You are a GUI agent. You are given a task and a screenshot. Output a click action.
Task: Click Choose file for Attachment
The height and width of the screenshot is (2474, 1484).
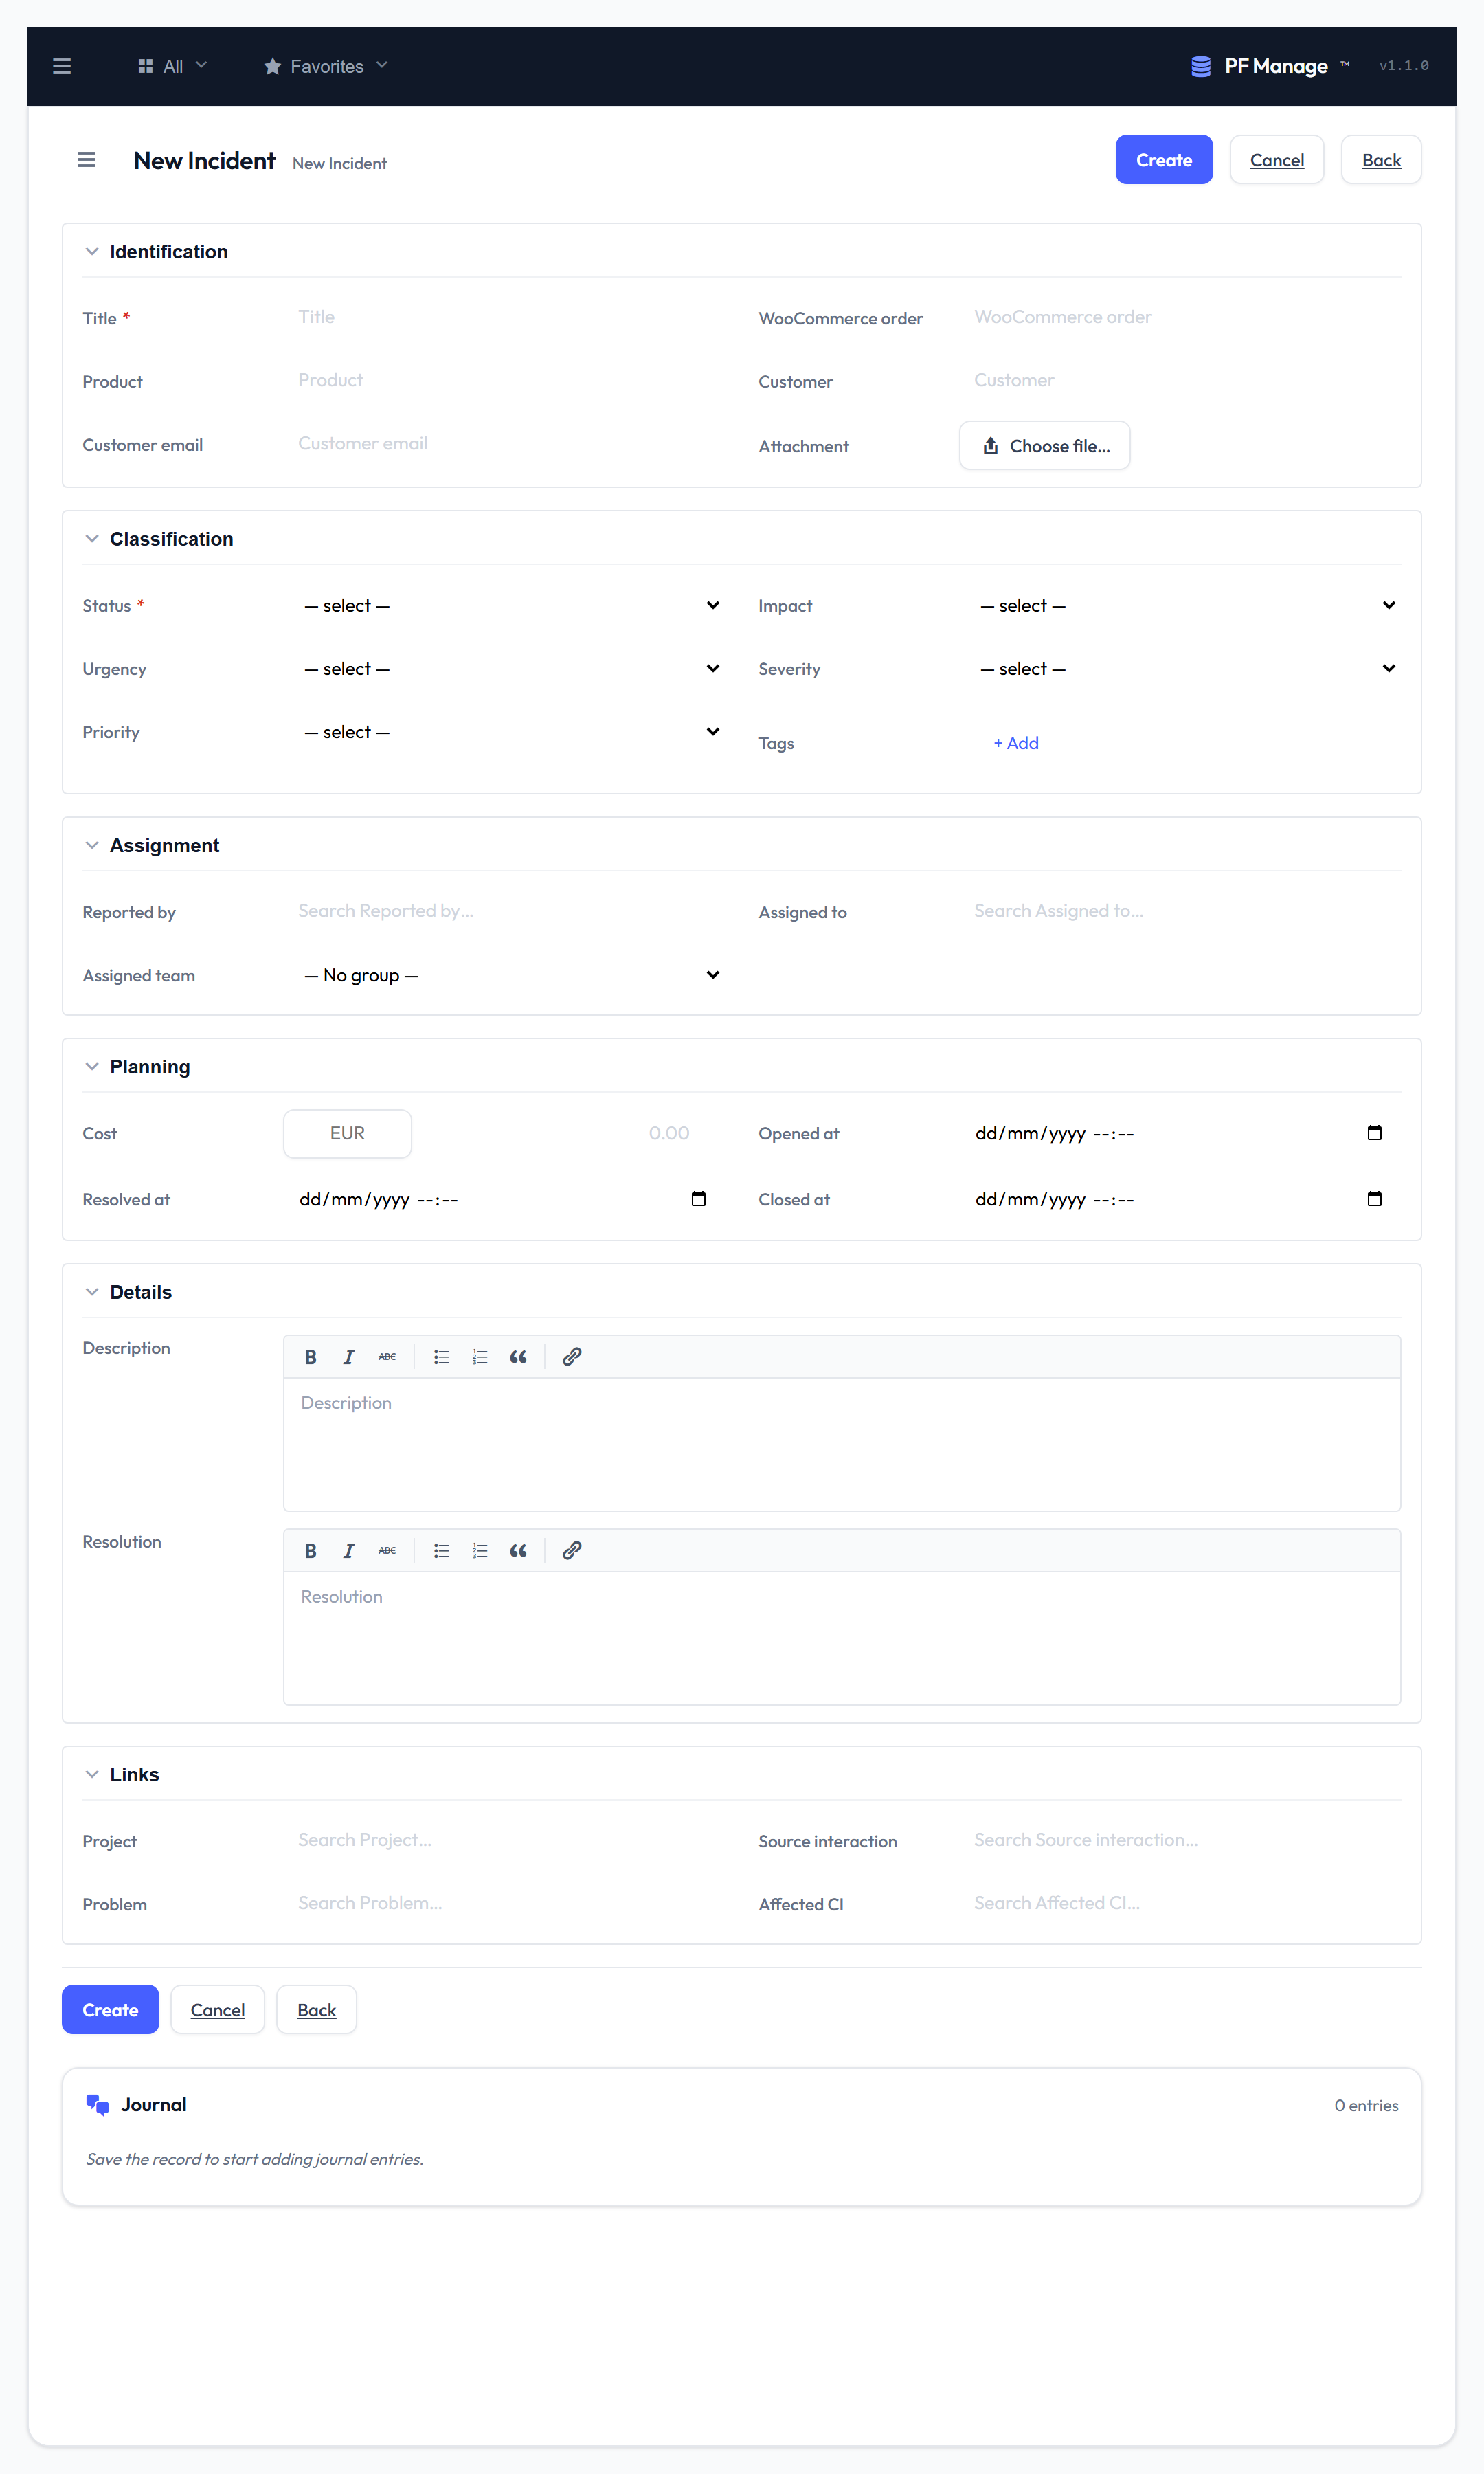(x=1045, y=446)
